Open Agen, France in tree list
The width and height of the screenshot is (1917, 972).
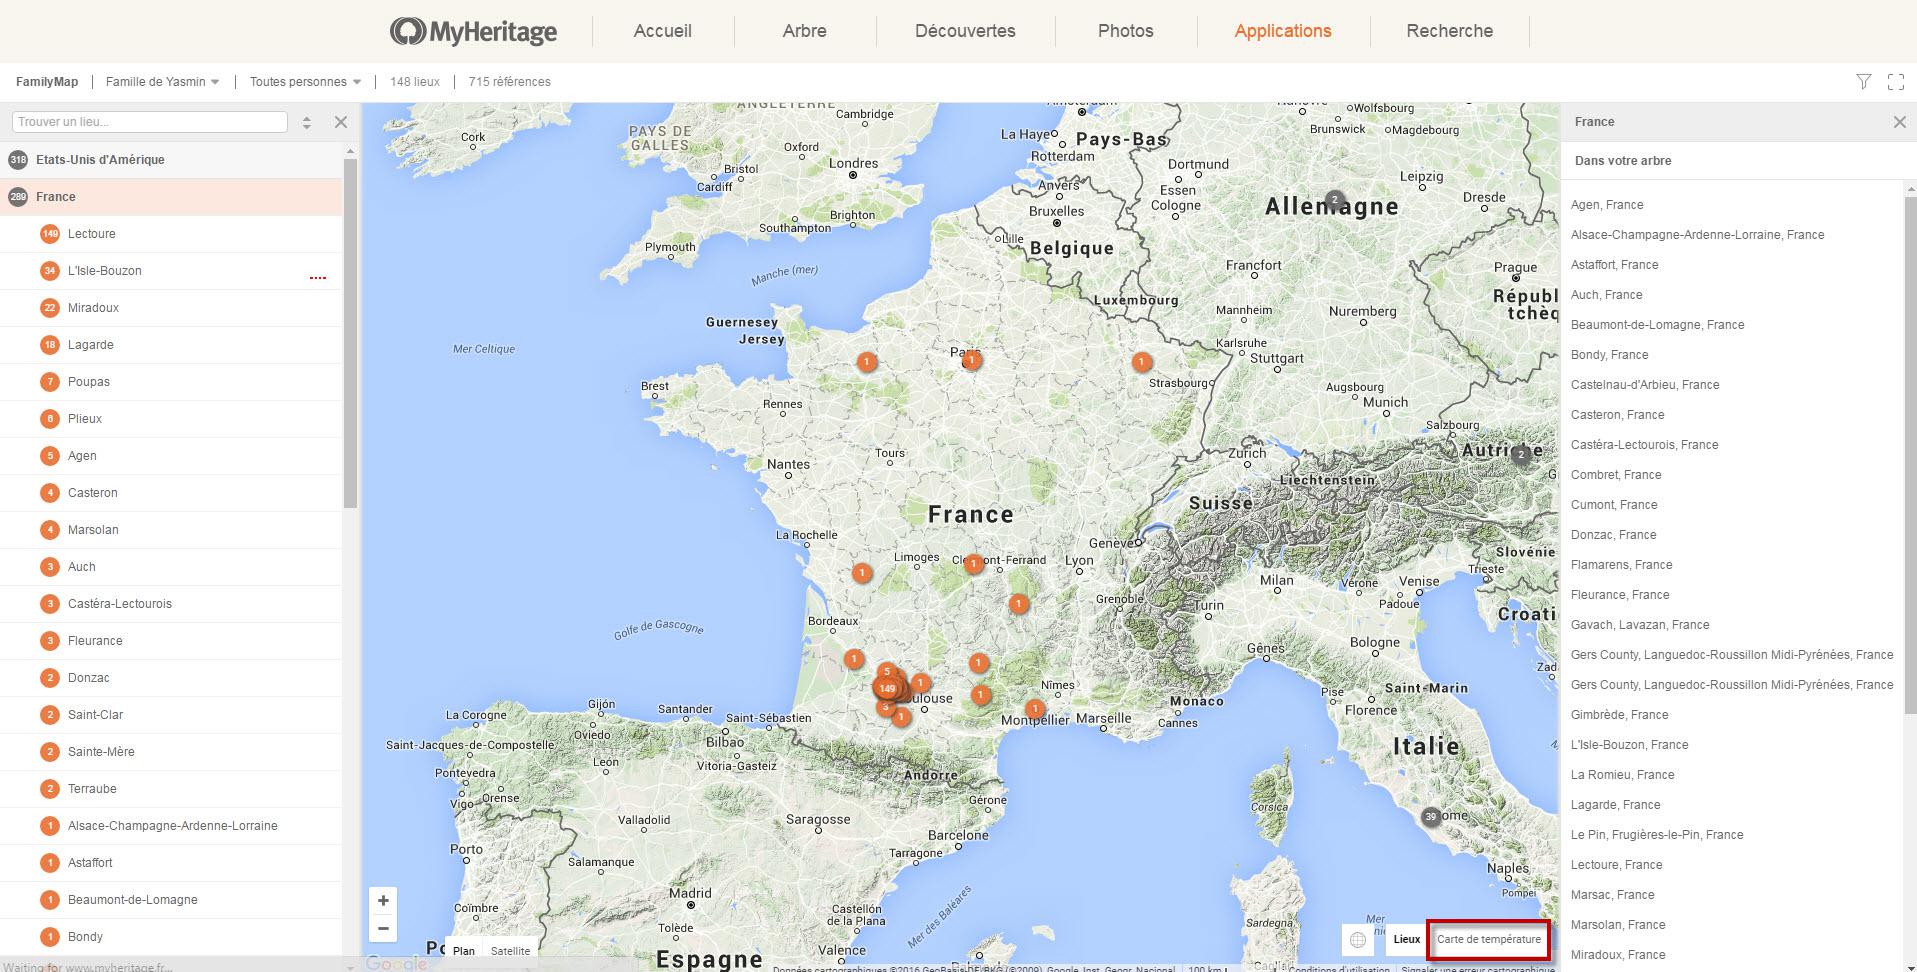tap(1607, 205)
